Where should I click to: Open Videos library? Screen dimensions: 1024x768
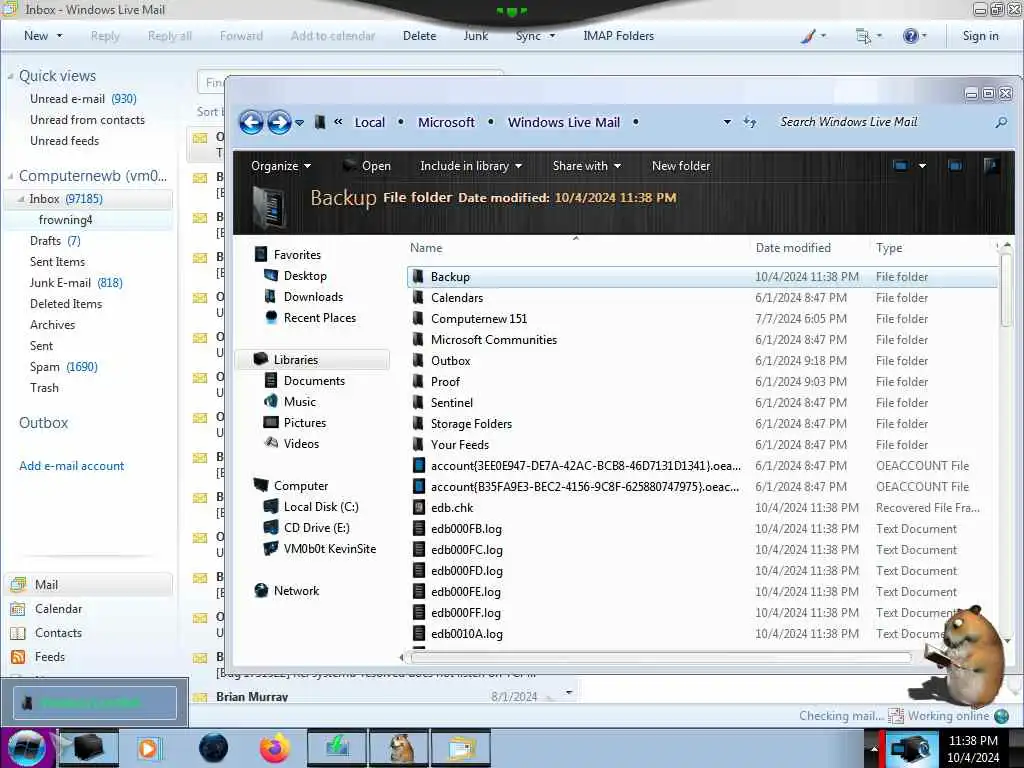click(301, 443)
